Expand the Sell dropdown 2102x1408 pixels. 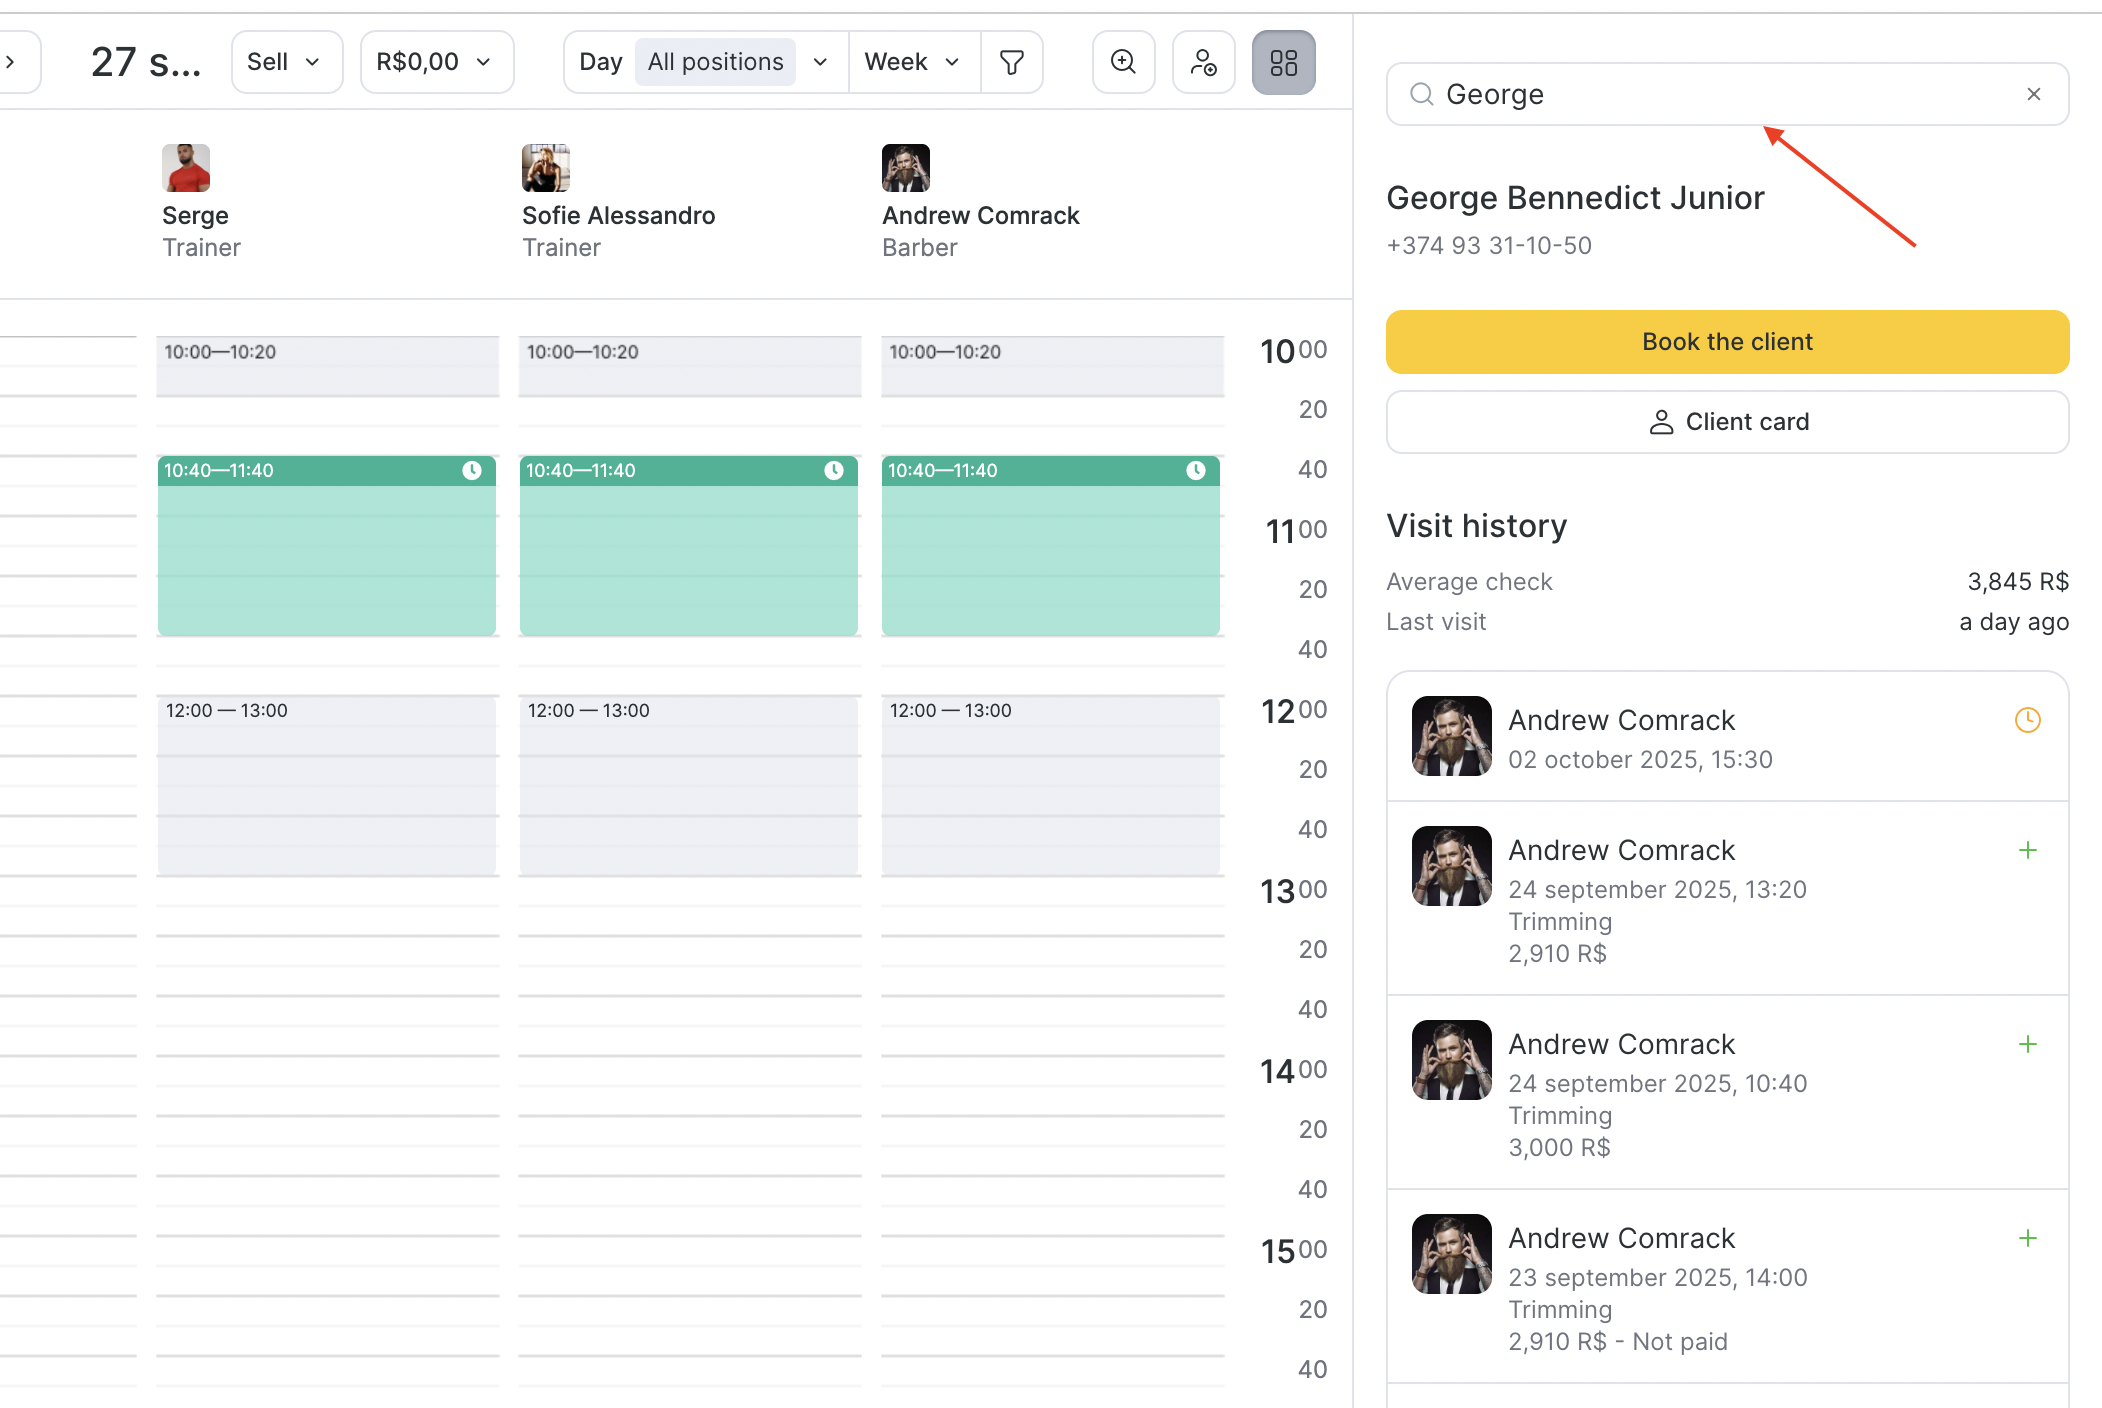click(286, 62)
